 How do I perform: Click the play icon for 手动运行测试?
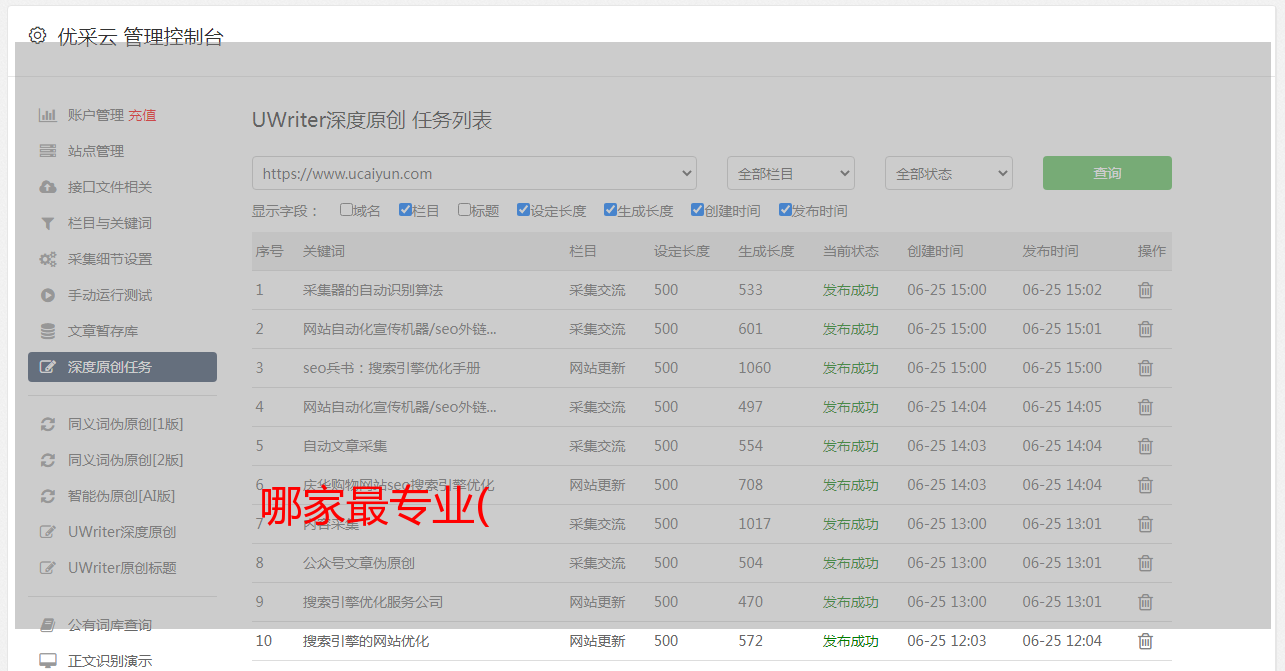[x=47, y=295]
